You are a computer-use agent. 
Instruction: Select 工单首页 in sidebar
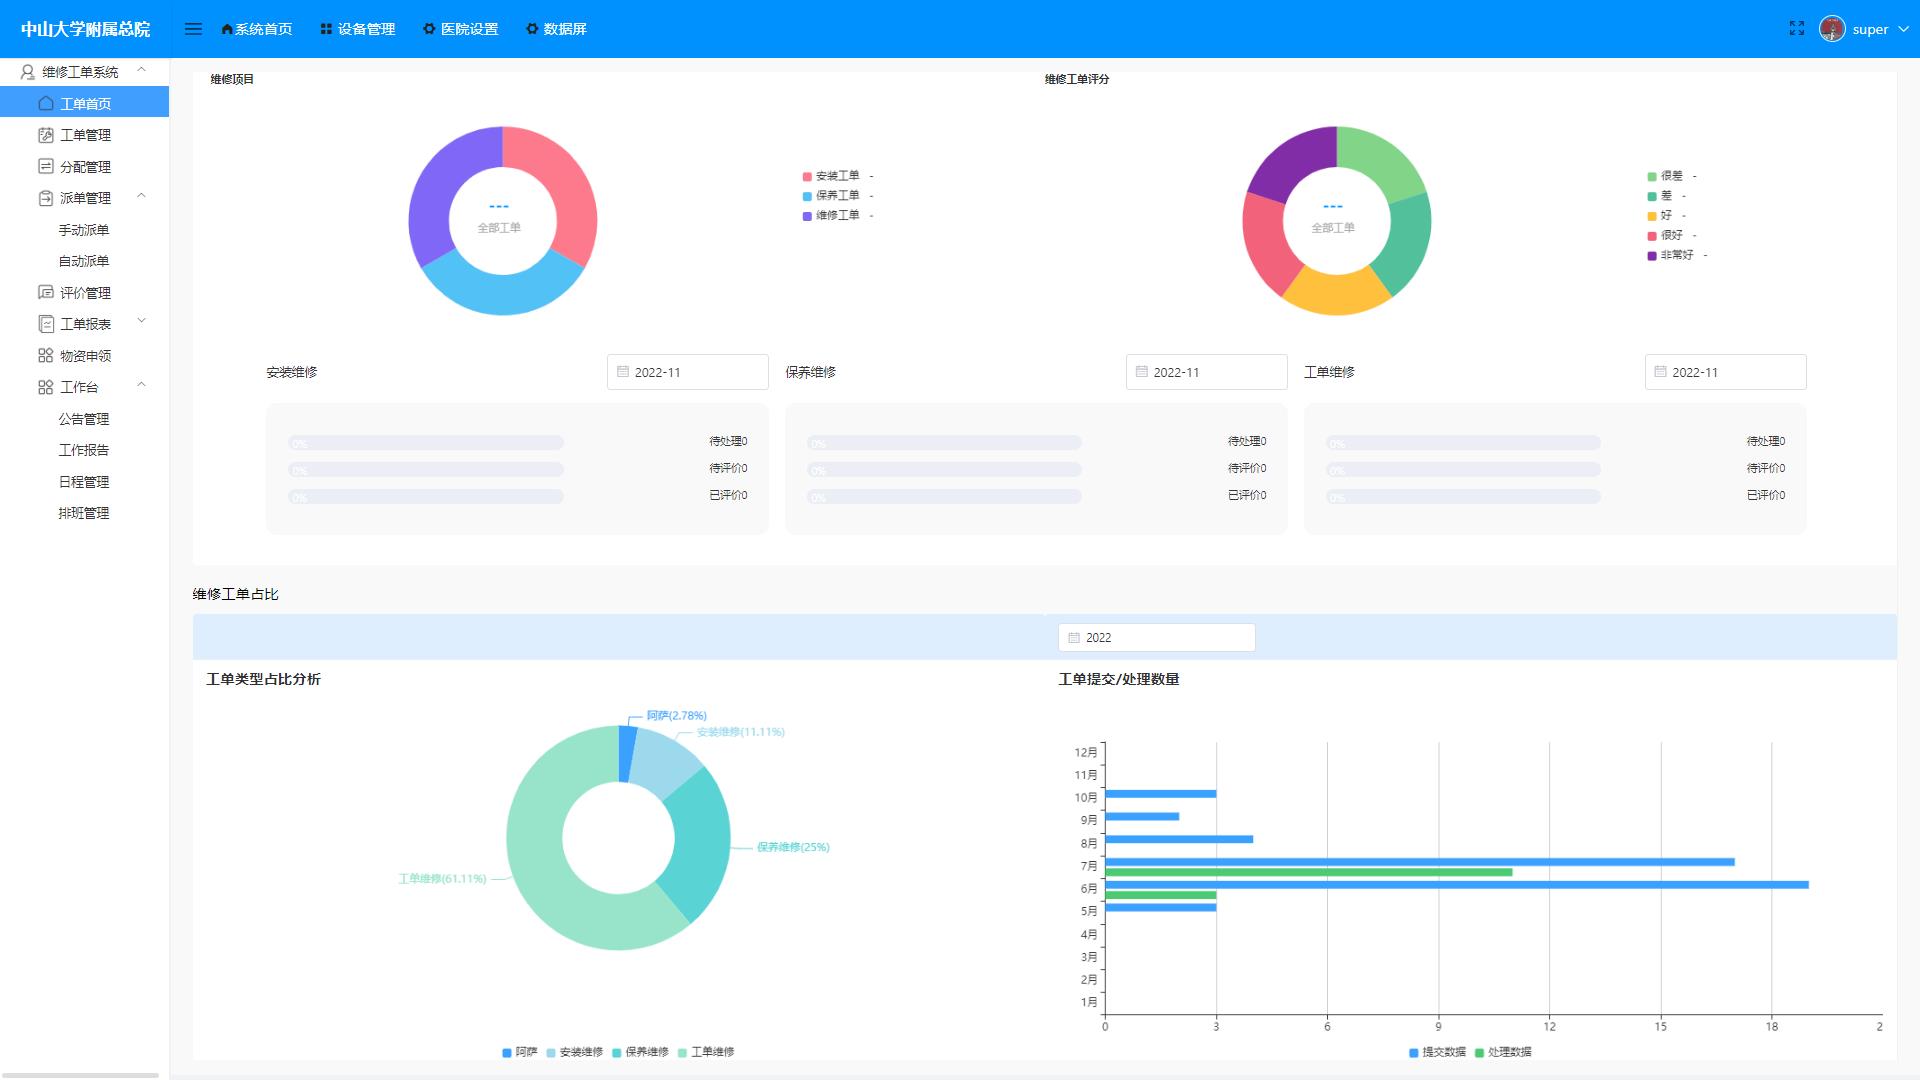84,103
